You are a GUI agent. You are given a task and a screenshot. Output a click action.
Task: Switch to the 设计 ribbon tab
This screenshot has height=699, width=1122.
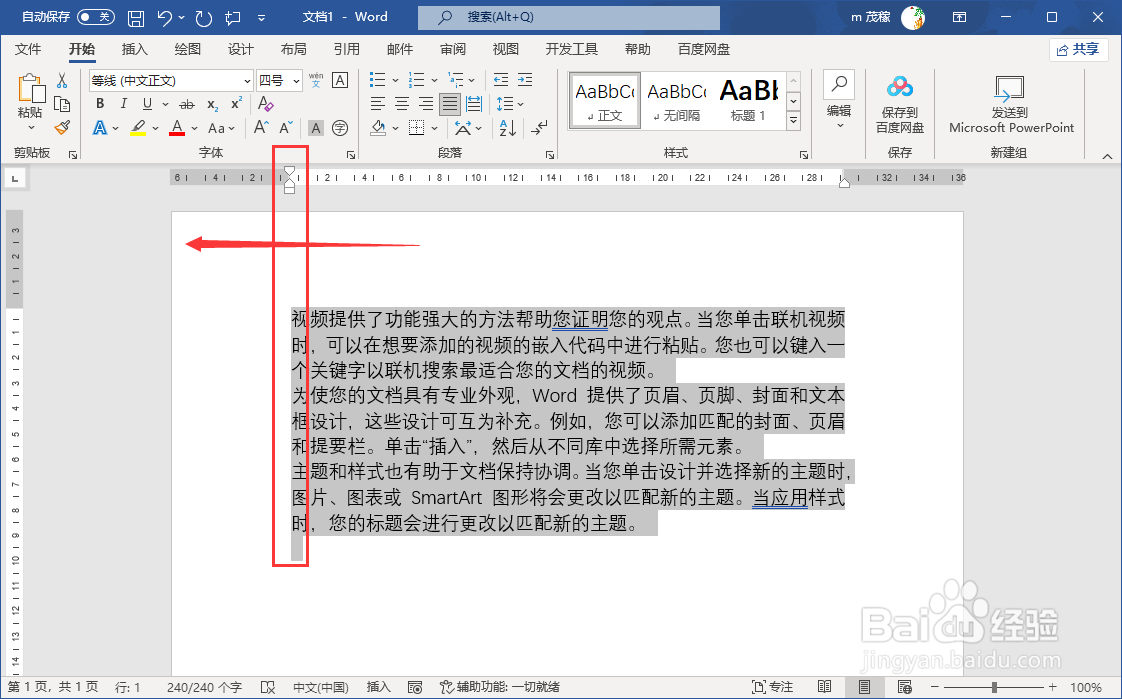click(240, 49)
